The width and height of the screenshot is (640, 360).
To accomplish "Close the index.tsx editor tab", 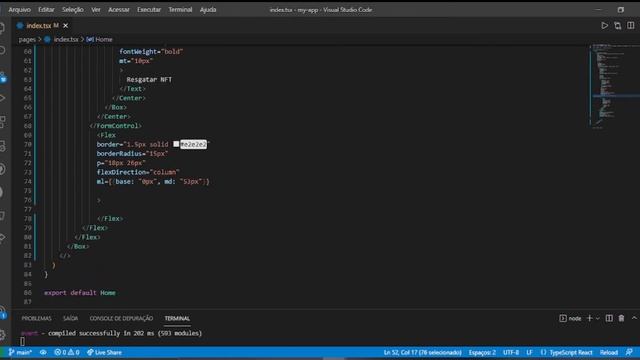I will [65, 26].
